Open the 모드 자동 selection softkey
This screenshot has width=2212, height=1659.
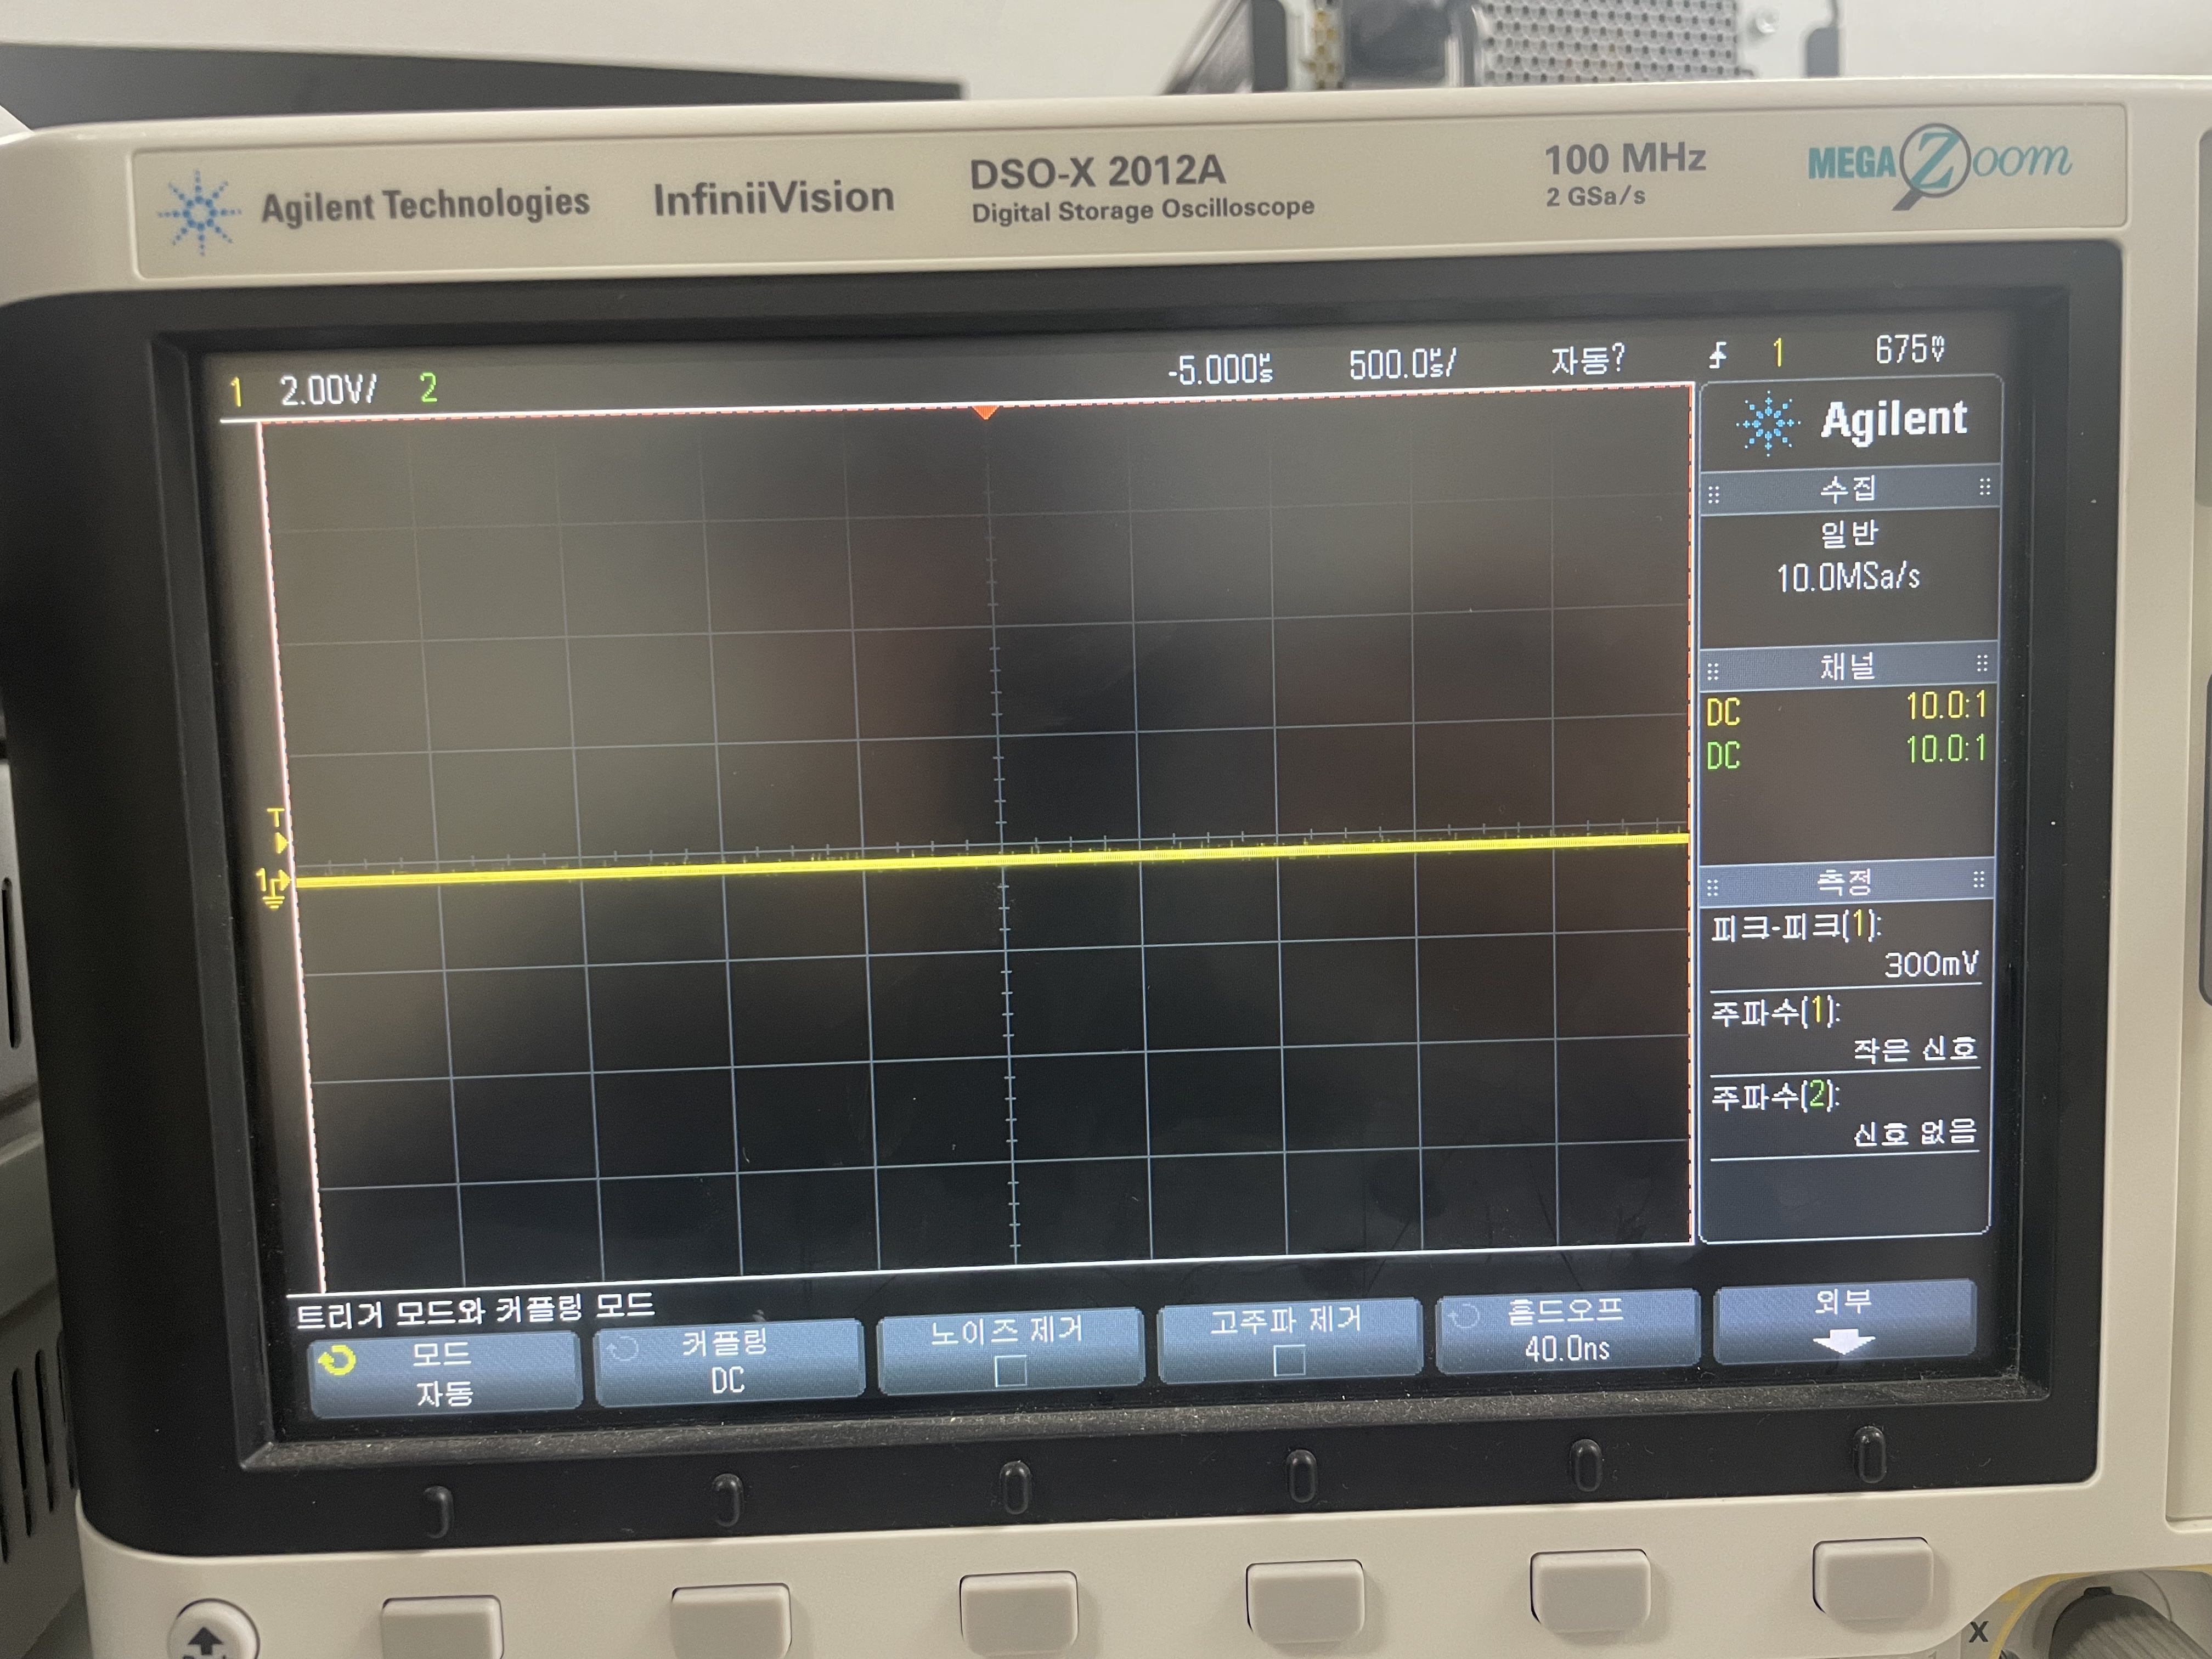[x=445, y=1374]
